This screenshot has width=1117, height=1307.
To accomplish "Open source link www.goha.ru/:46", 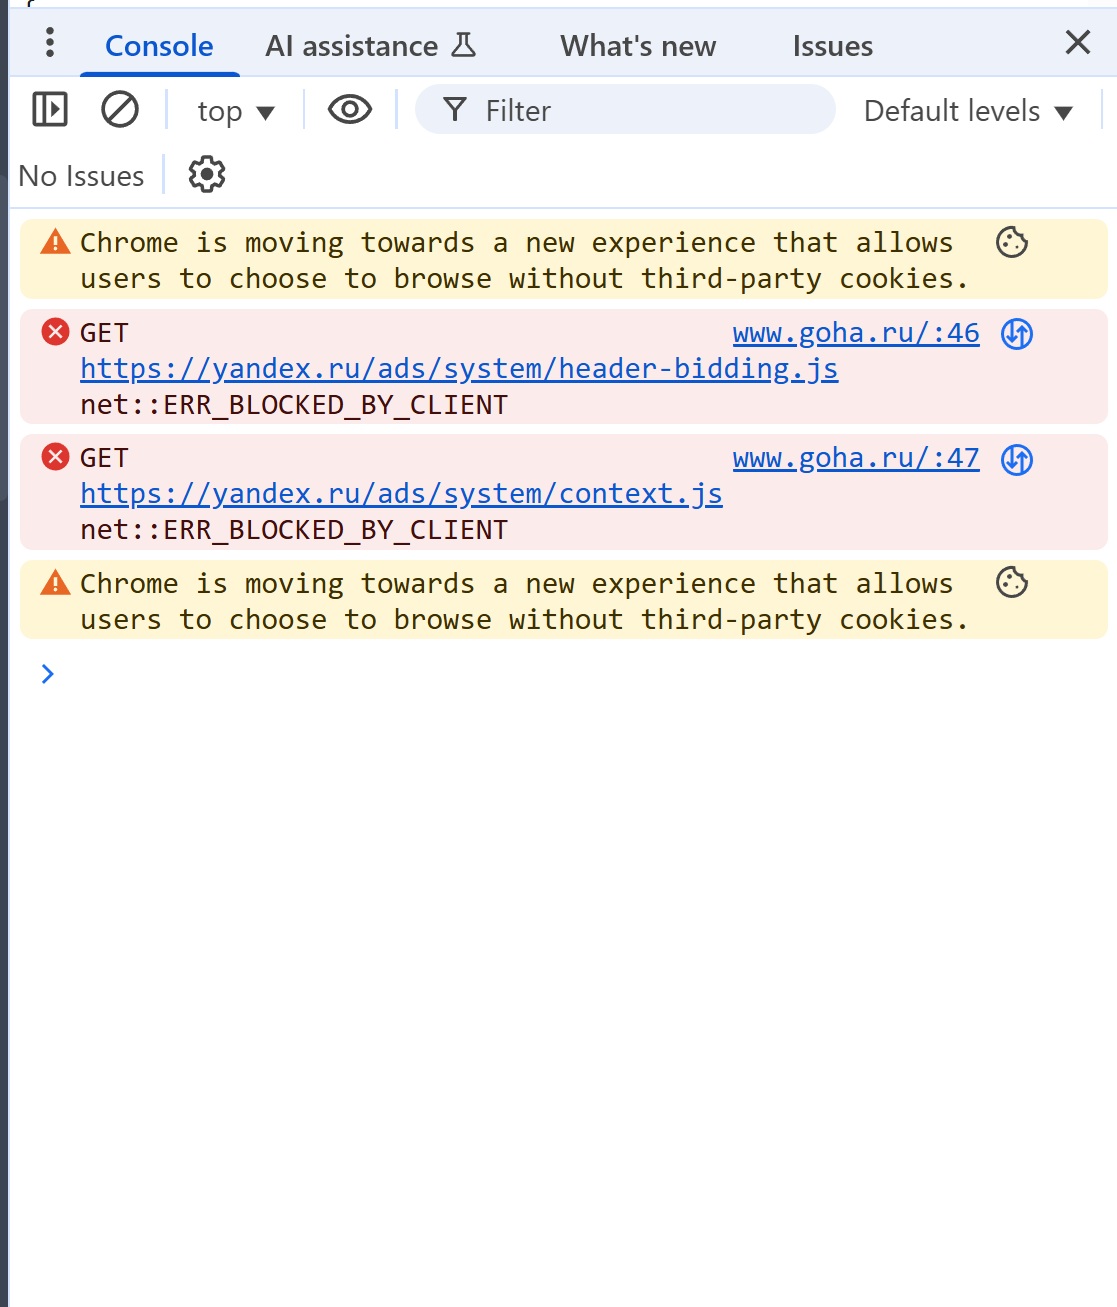I will pyautogui.click(x=856, y=333).
